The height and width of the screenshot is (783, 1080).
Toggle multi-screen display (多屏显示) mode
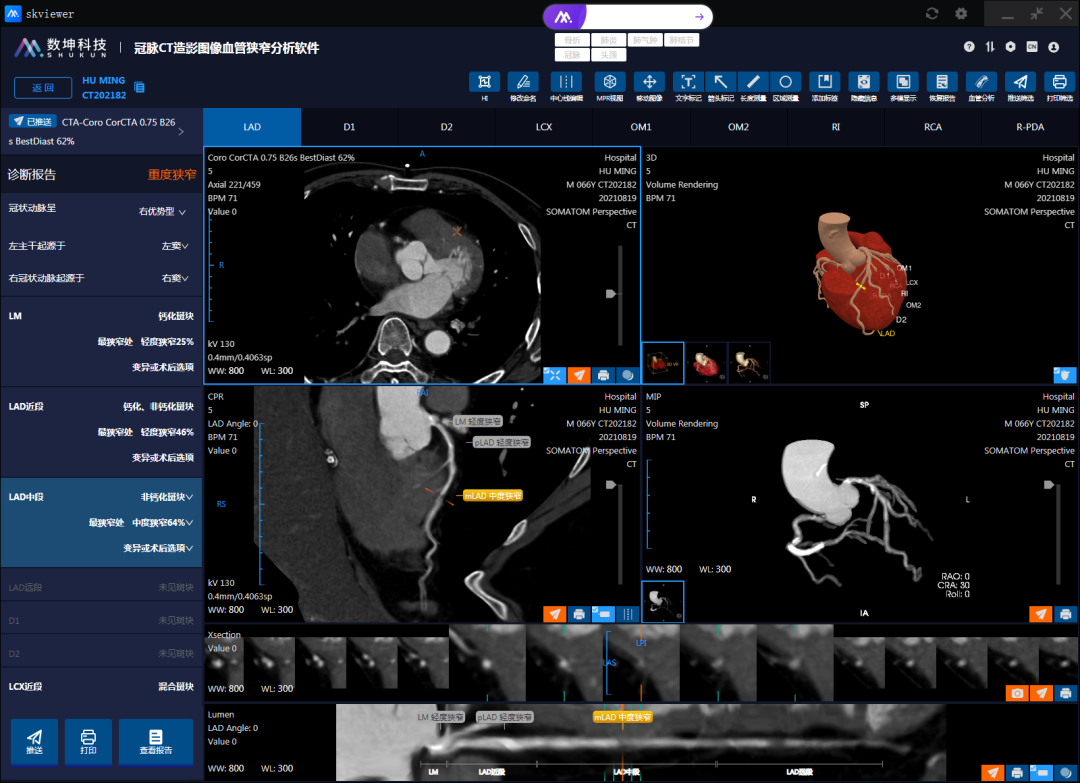click(x=902, y=83)
